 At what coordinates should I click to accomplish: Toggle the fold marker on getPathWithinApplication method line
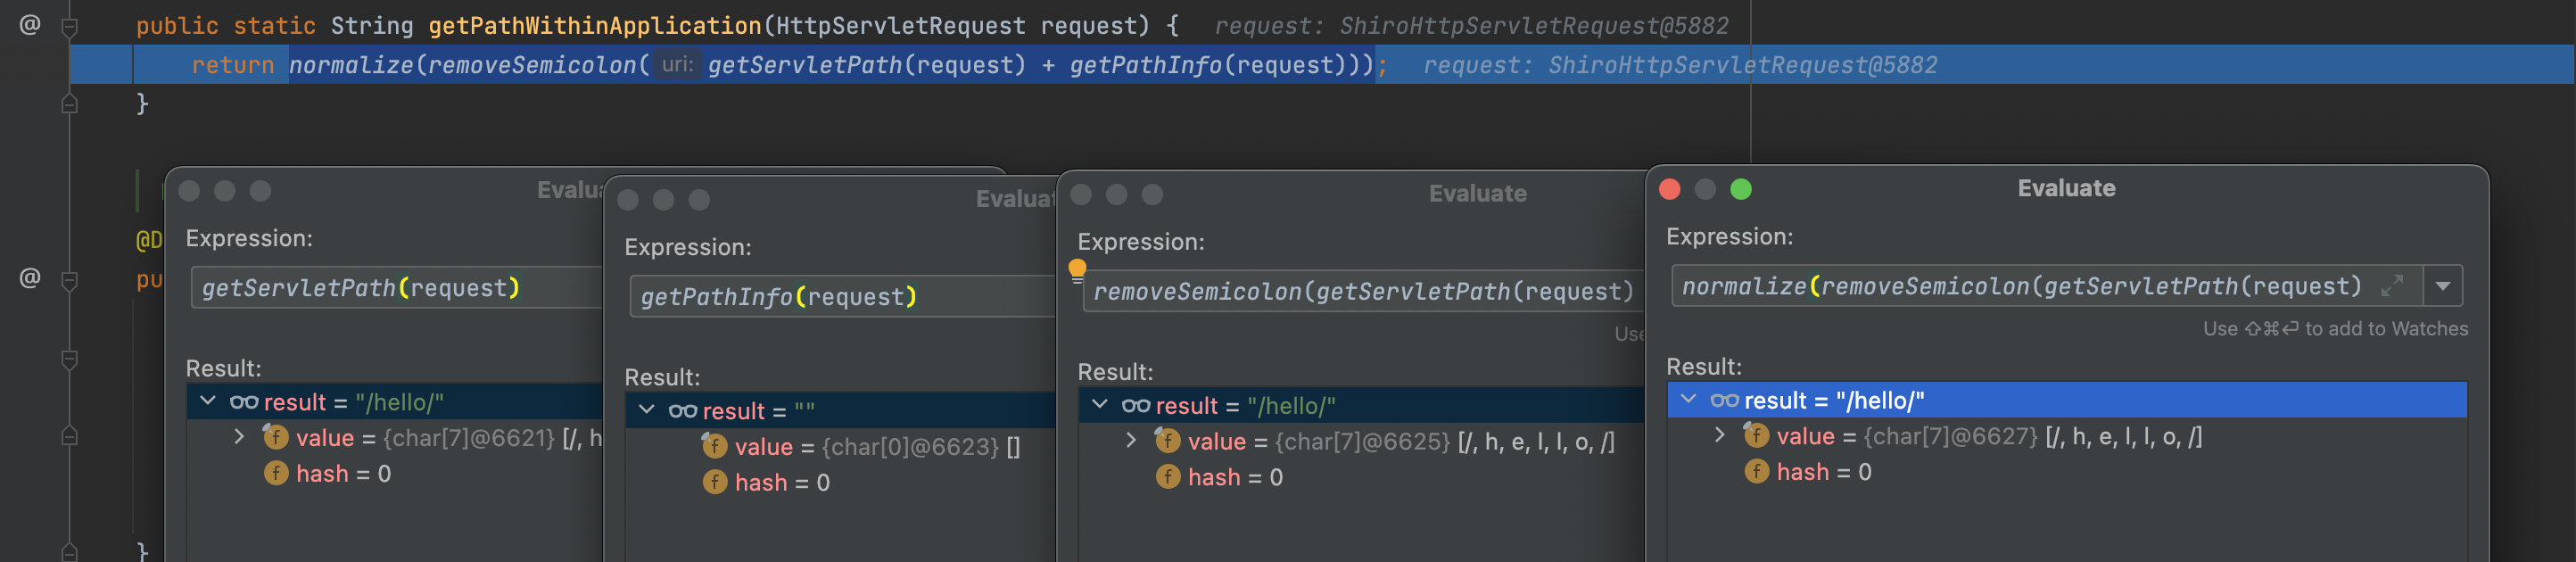tap(69, 27)
